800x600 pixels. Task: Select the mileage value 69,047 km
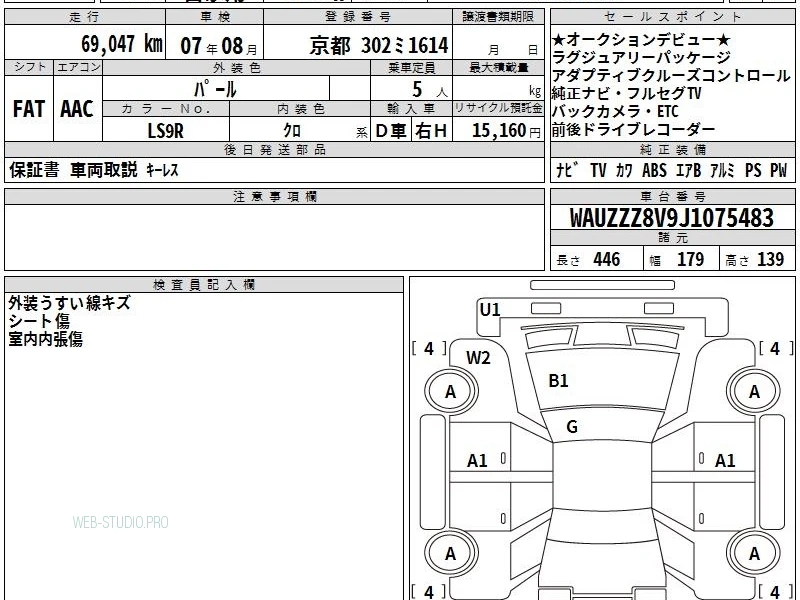(121, 44)
